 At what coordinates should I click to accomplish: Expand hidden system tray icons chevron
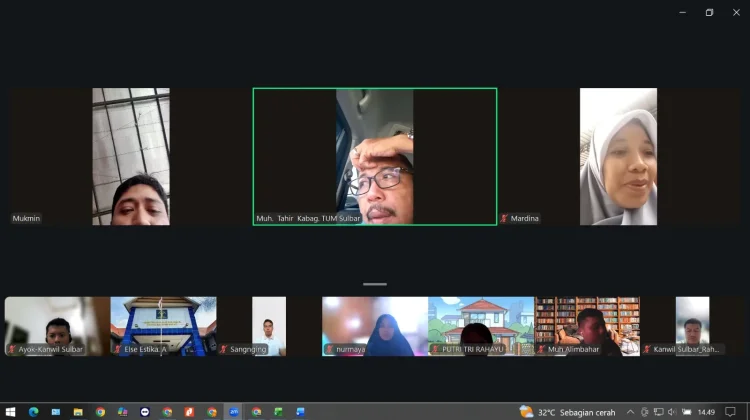pyautogui.click(x=630, y=412)
